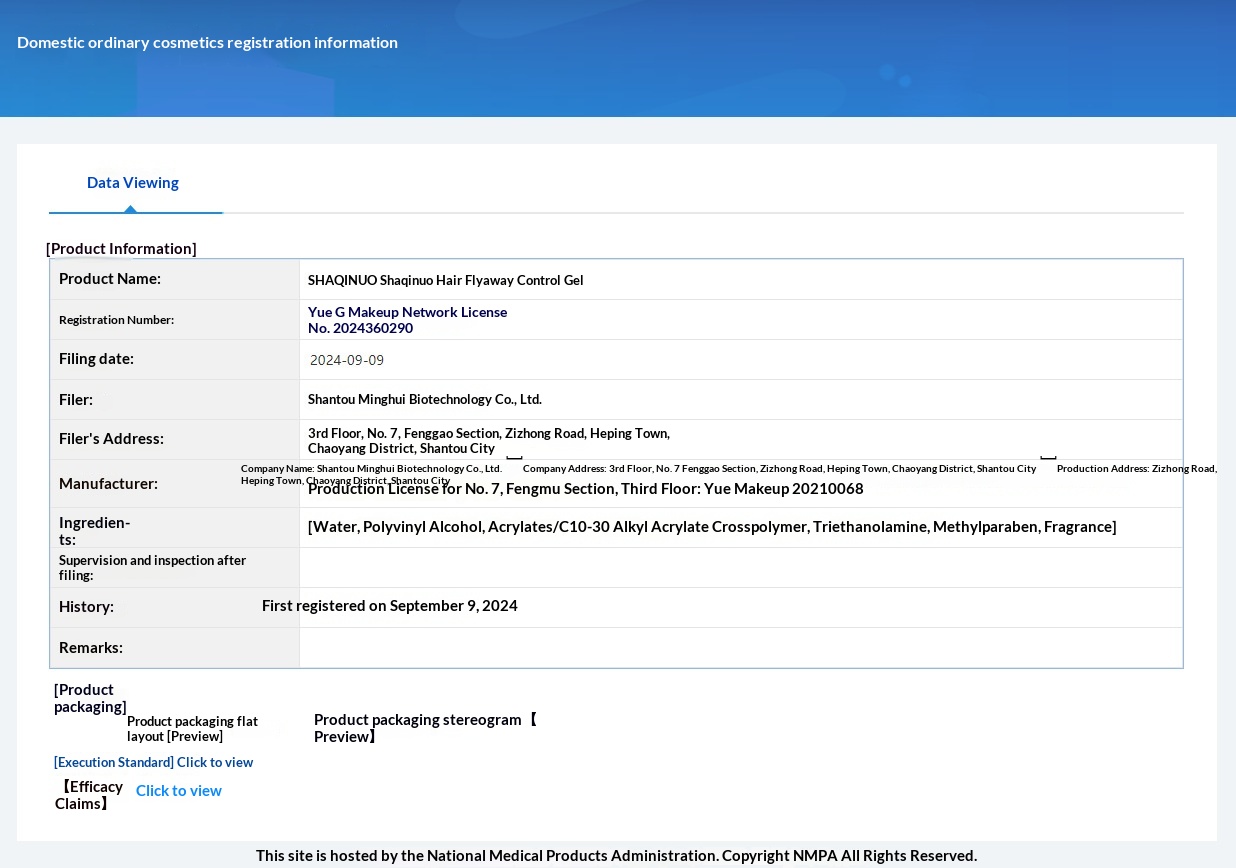Click the ingredients list text
1236x868 pixels.
pyautogui.click(x=712, y=527)
